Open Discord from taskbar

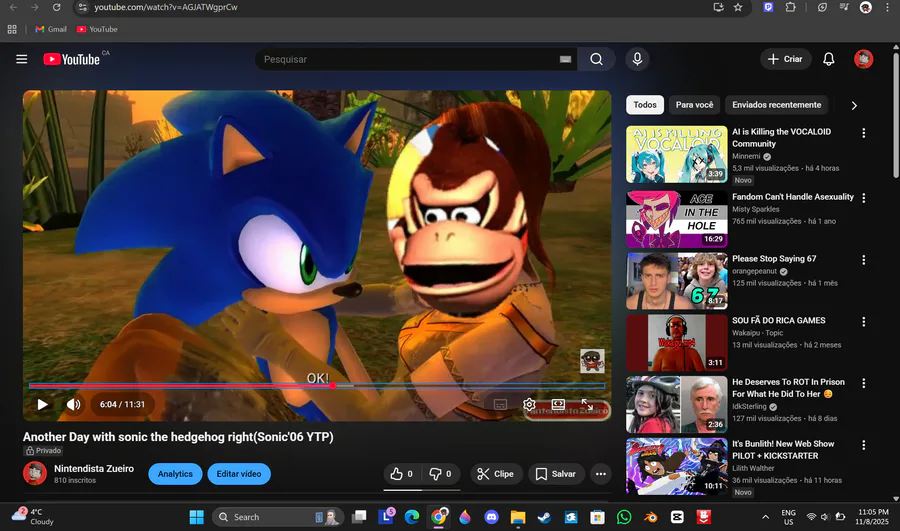pyautogui.click(x=491, y=517)
